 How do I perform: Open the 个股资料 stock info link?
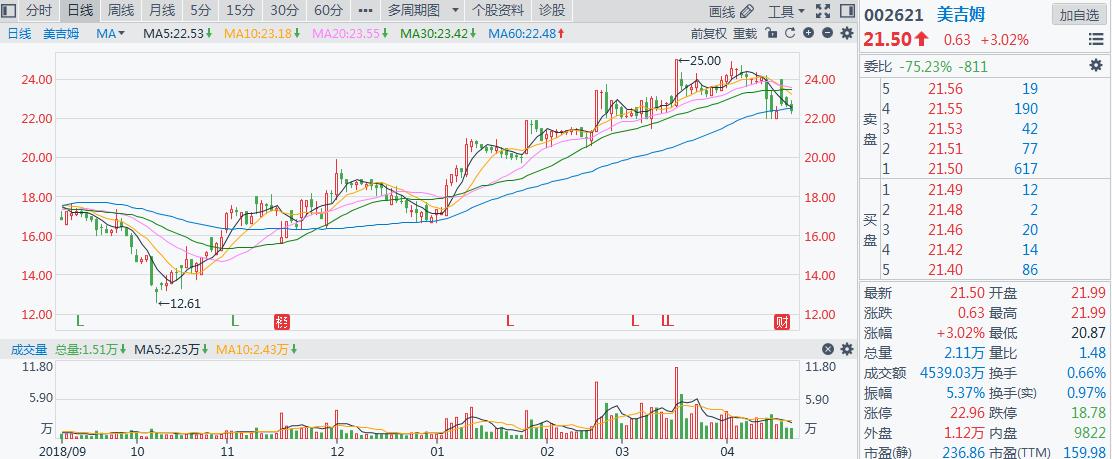[498, 11]
